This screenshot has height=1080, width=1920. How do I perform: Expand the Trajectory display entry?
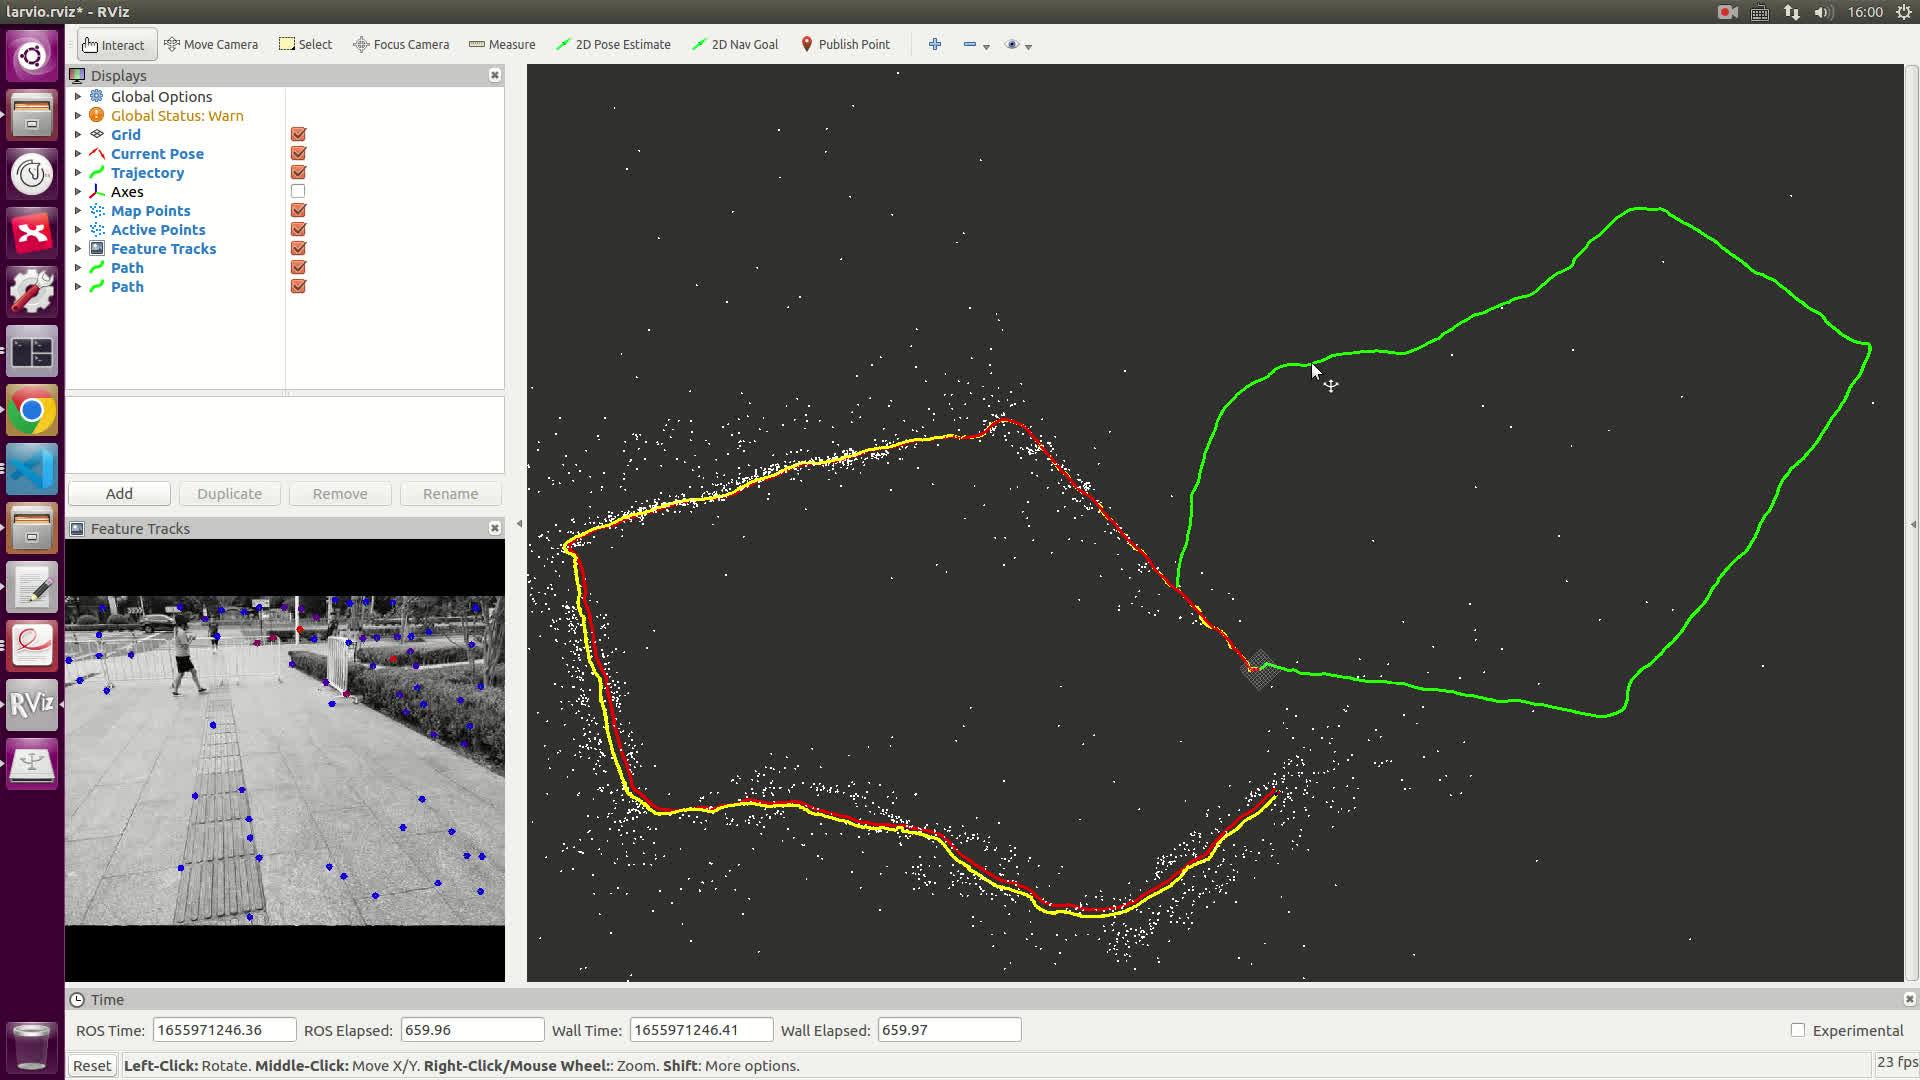tap(78, 172)
